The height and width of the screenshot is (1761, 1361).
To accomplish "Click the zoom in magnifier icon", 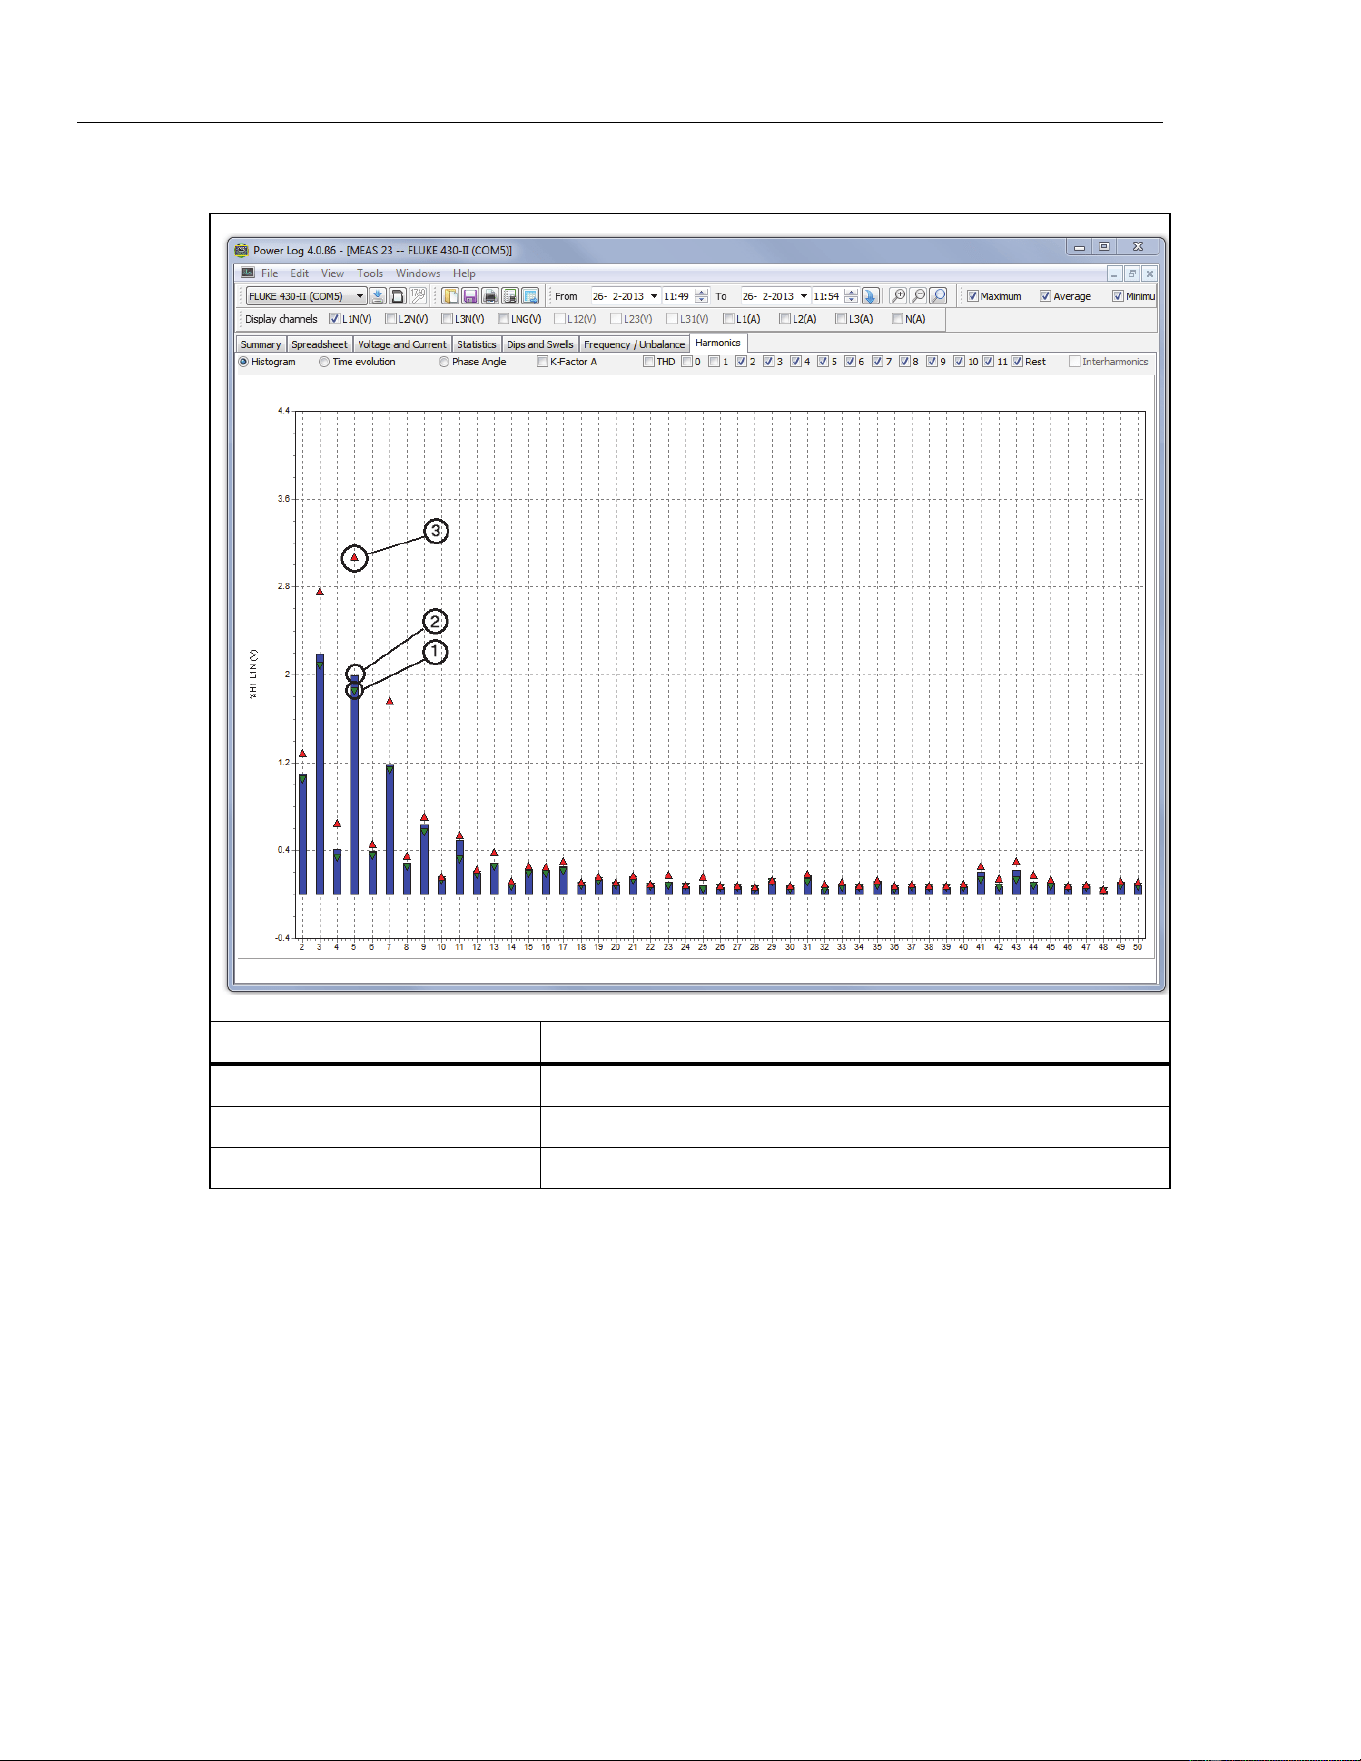I will 898,296.
